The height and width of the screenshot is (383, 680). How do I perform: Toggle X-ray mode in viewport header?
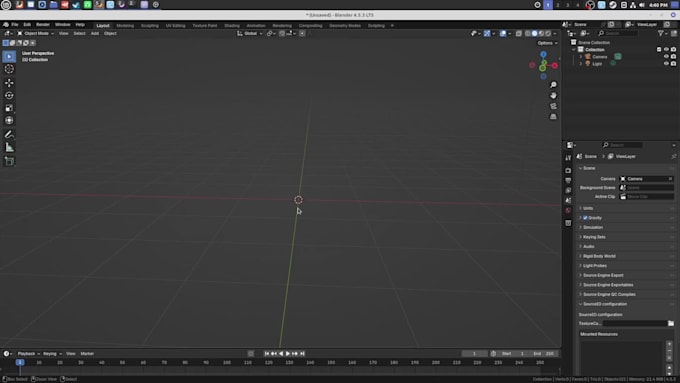(519, 33)
